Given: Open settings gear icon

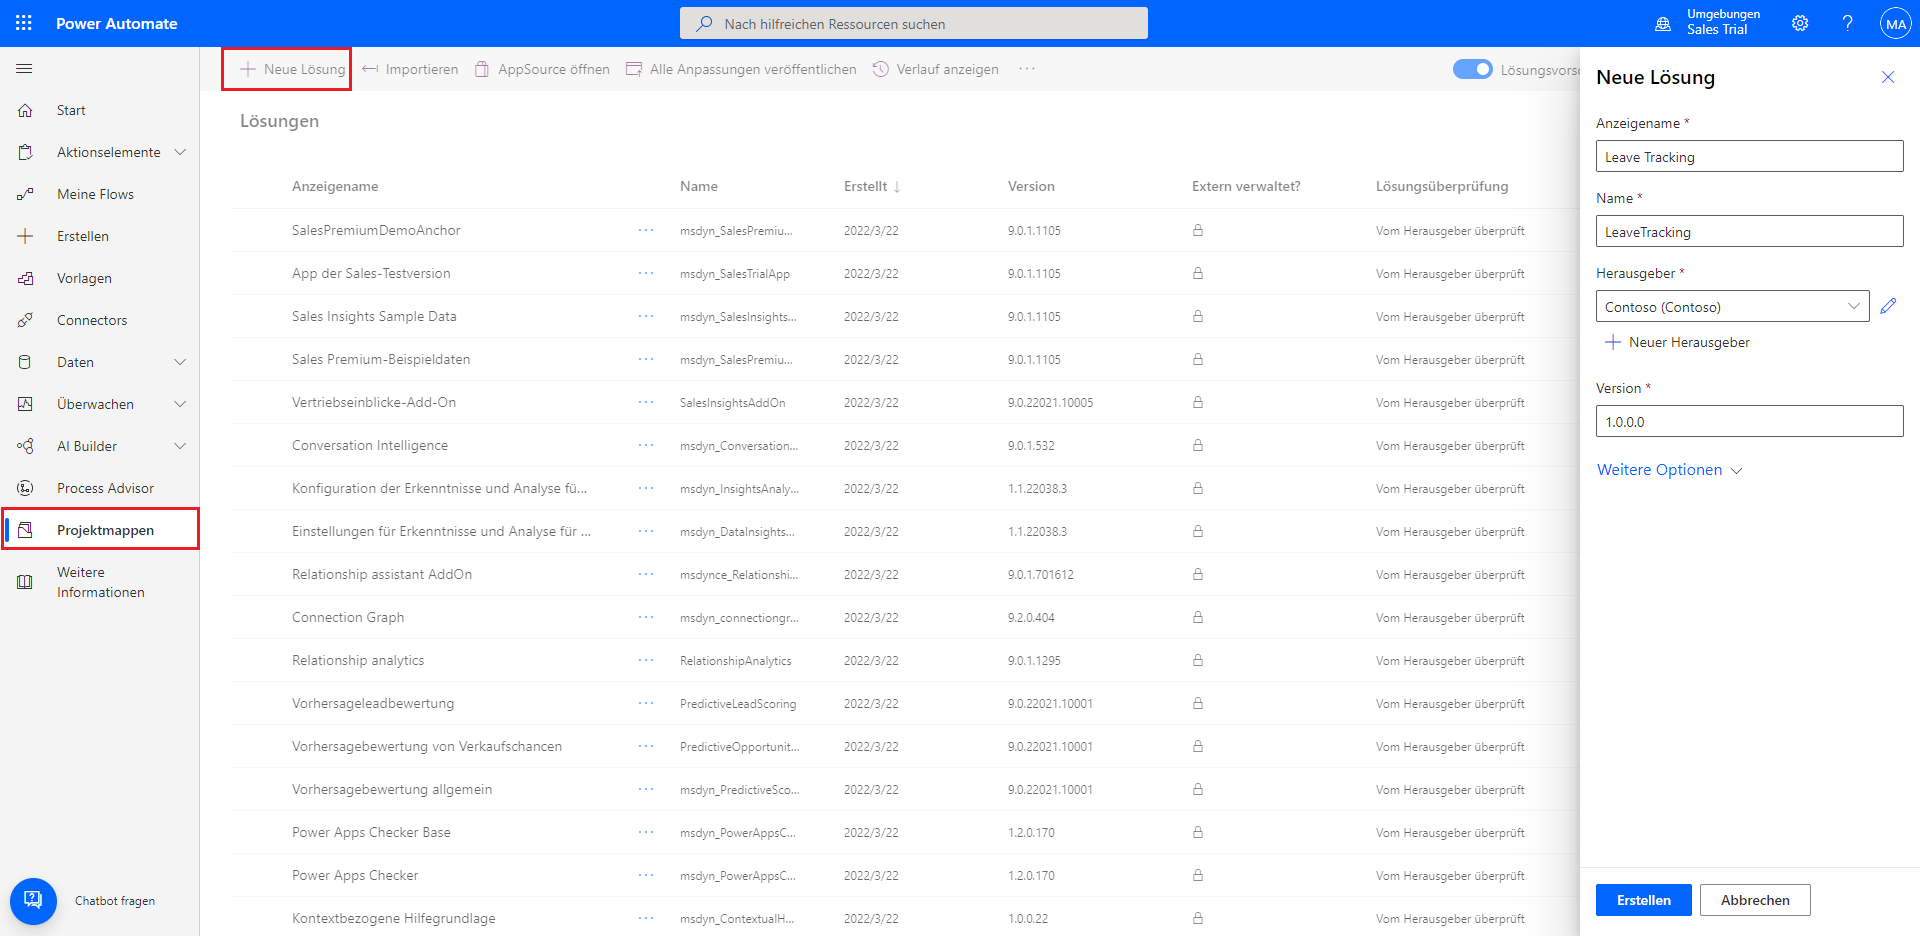Looking at the screenshot, I should pos(1800,23).
